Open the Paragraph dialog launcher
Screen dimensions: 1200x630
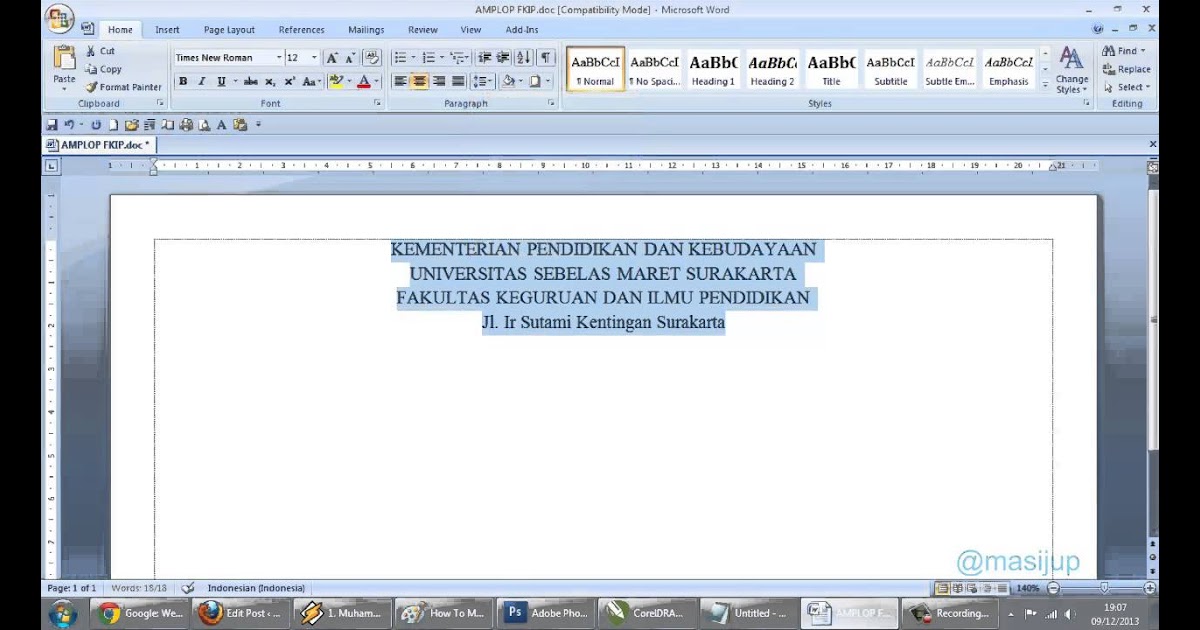point(551,104)
